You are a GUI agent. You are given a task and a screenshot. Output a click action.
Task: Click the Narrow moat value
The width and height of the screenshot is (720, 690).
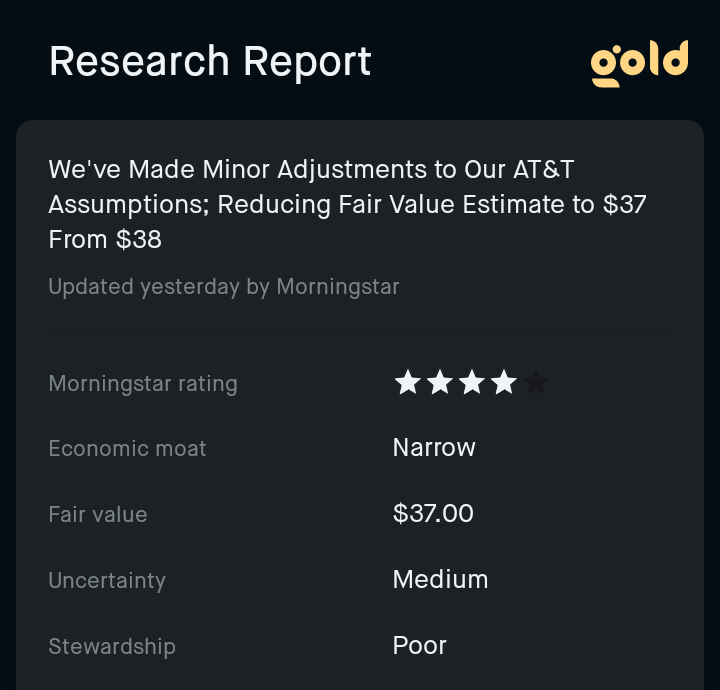click(434, 448)
